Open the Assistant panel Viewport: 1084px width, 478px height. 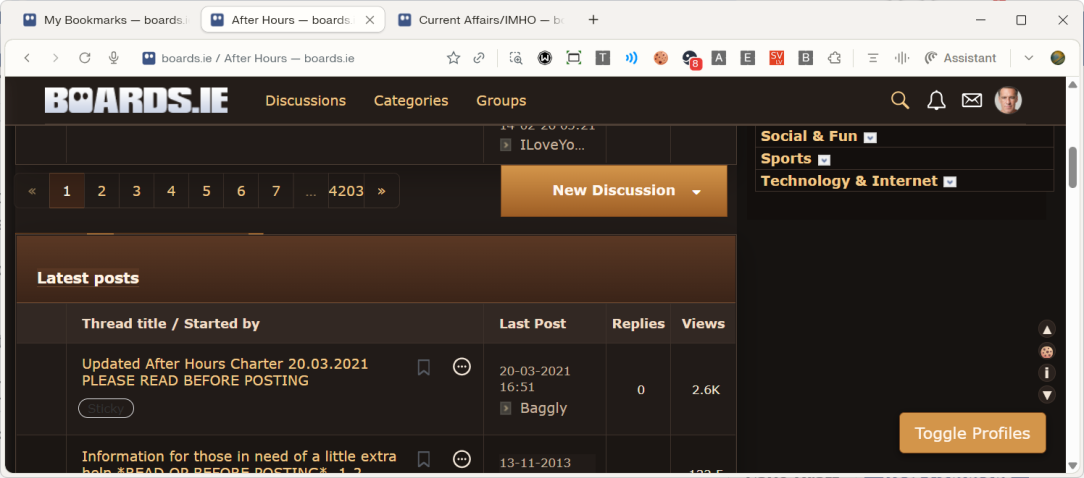click(x=960, y=58)
